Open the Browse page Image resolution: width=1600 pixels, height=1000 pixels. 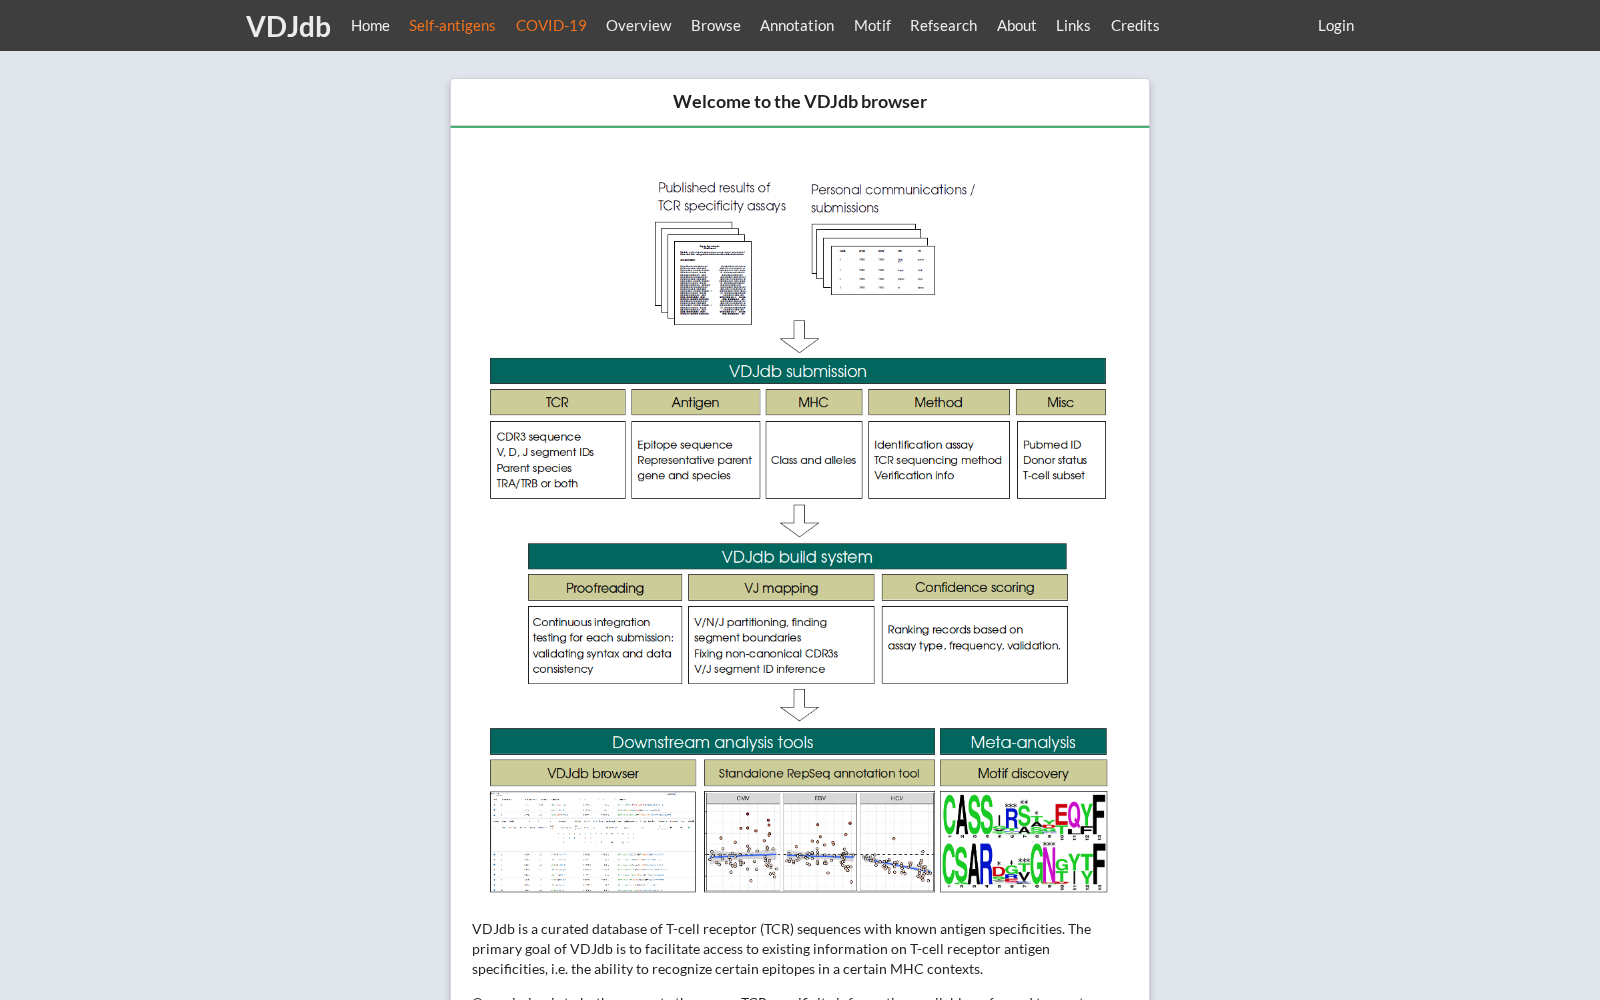tap(716, 26)
